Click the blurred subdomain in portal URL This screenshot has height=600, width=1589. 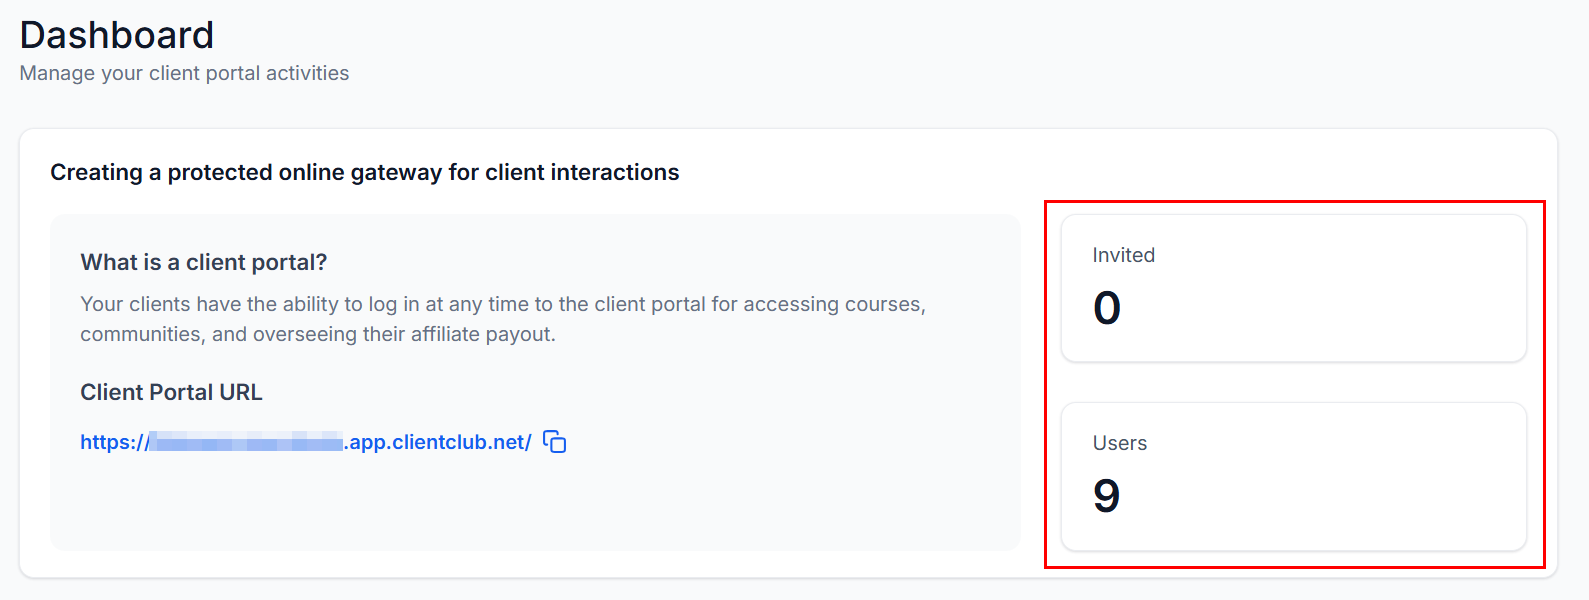(x=246, y=442)
